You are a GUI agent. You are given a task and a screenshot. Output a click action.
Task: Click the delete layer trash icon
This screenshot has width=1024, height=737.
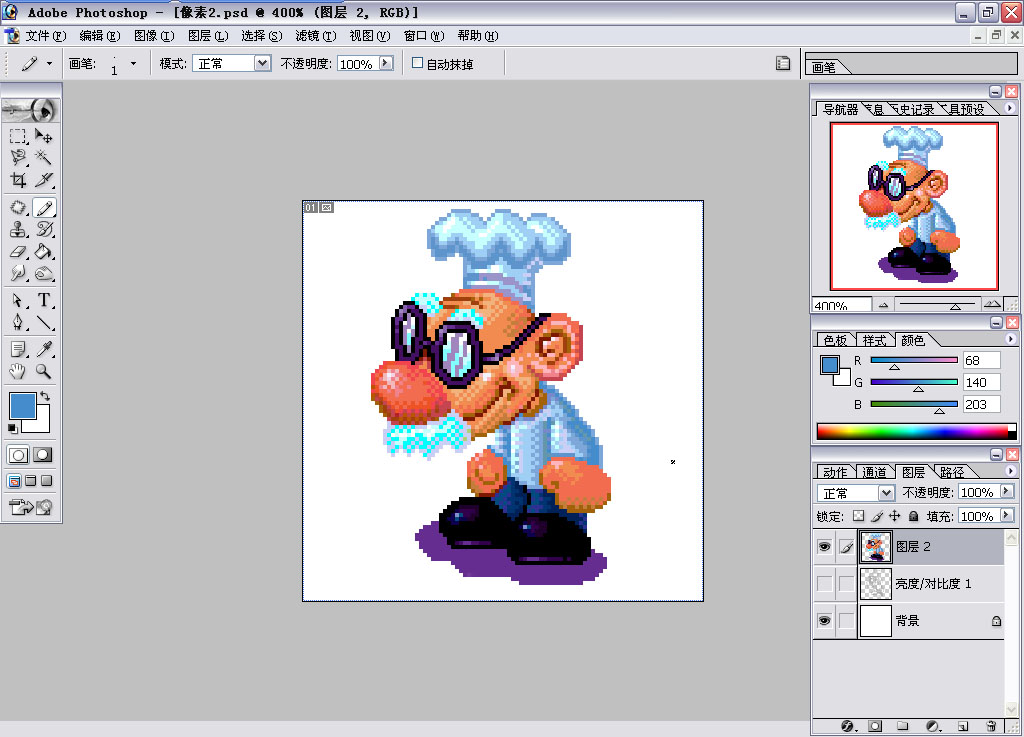(991, 726)
